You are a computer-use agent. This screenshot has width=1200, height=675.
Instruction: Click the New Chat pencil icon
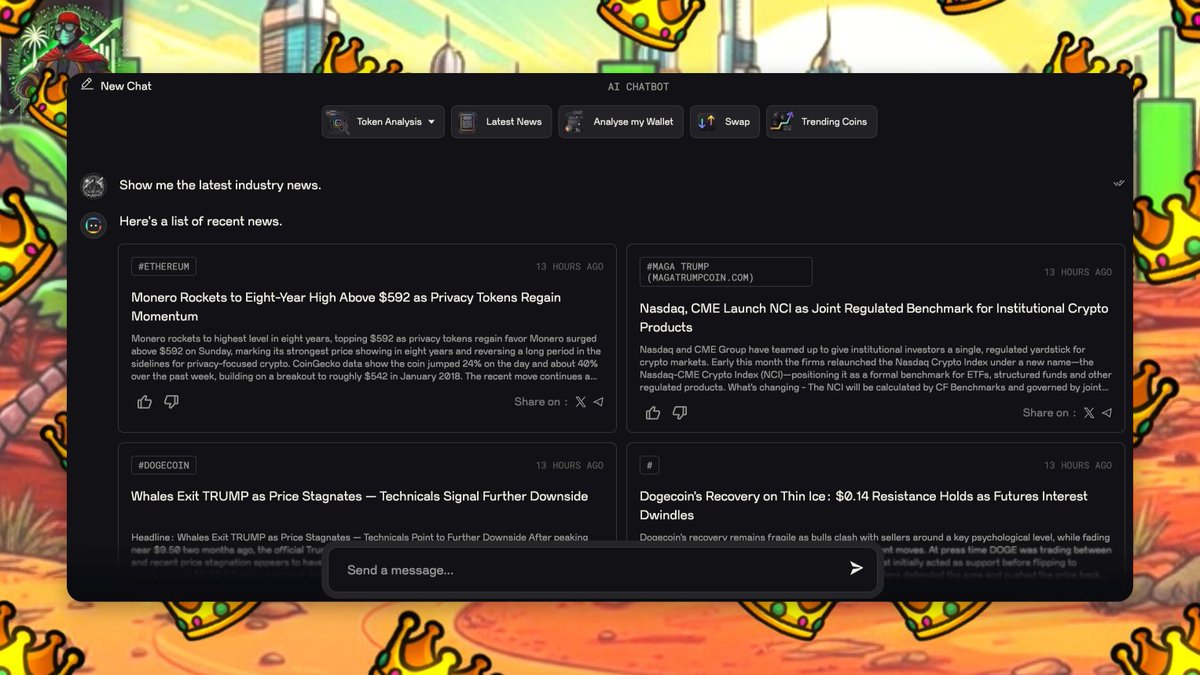tap(87, 85)
